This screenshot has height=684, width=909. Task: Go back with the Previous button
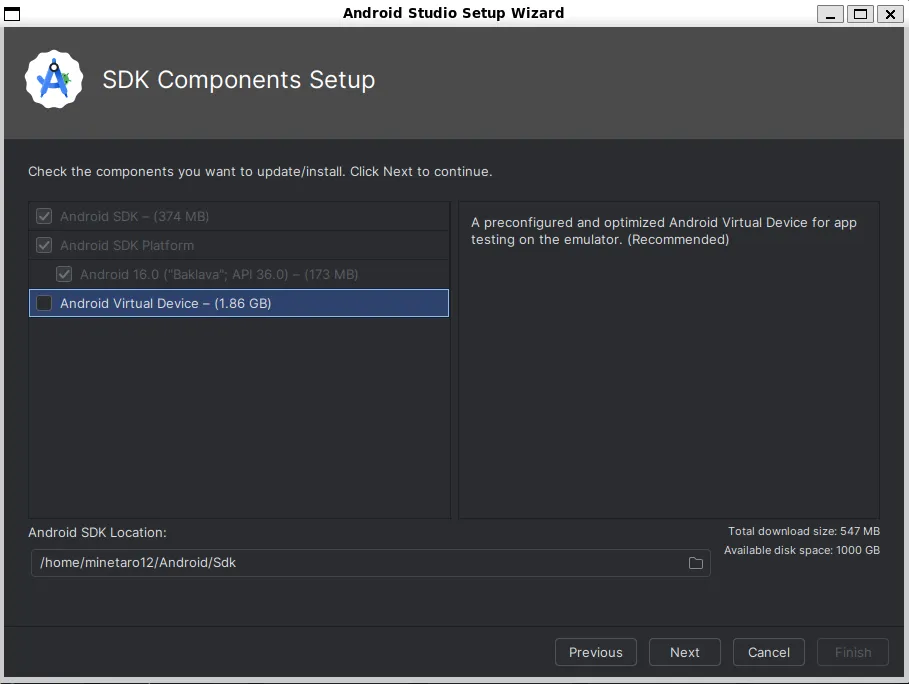(x=596, y=652)
